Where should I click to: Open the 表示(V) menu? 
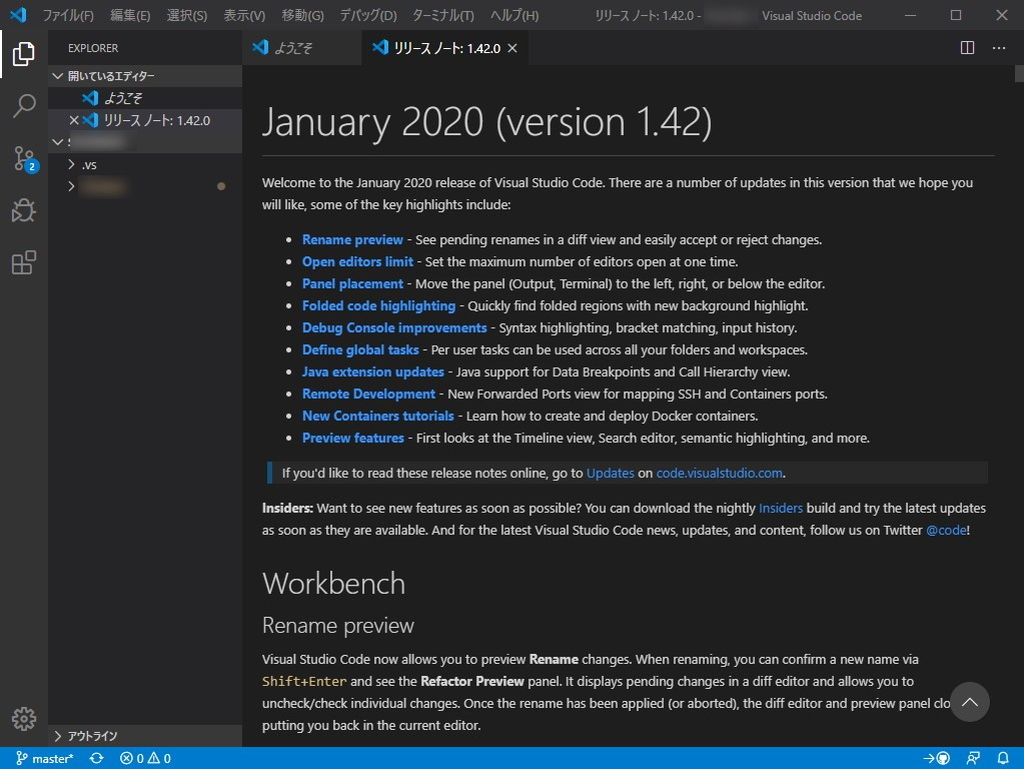point(244,15)
